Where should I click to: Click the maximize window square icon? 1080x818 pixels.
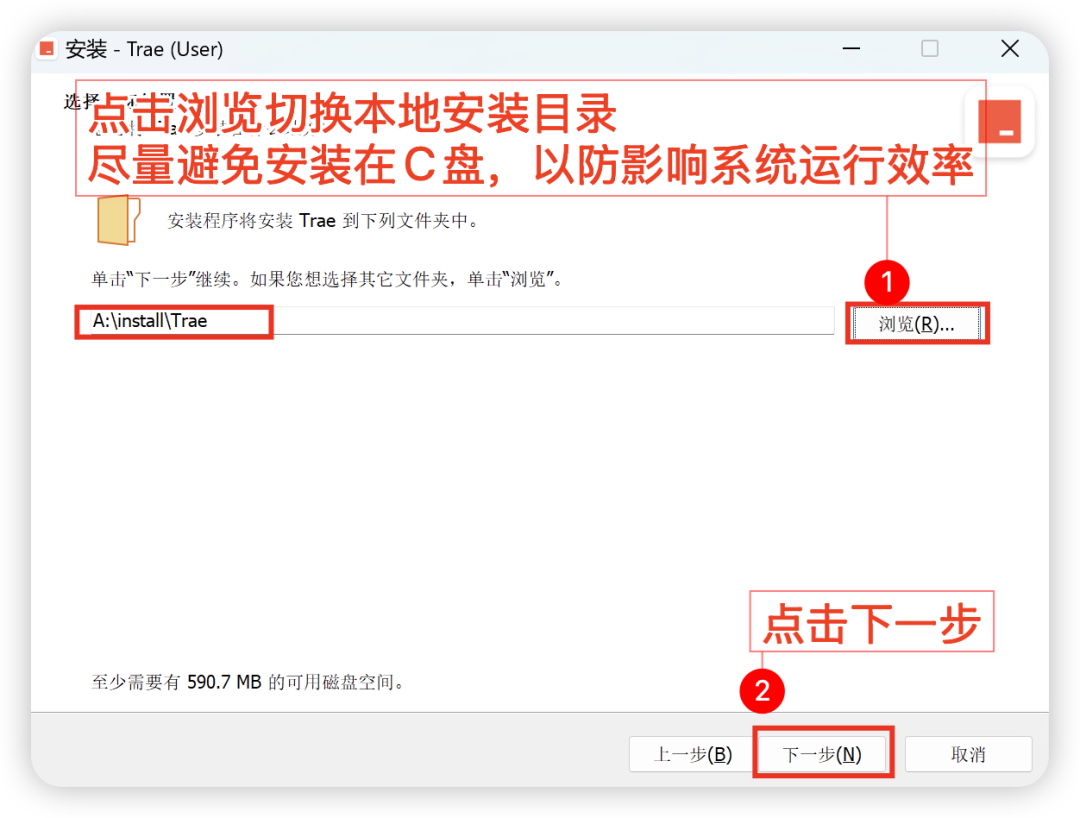(x=930, y=49)
